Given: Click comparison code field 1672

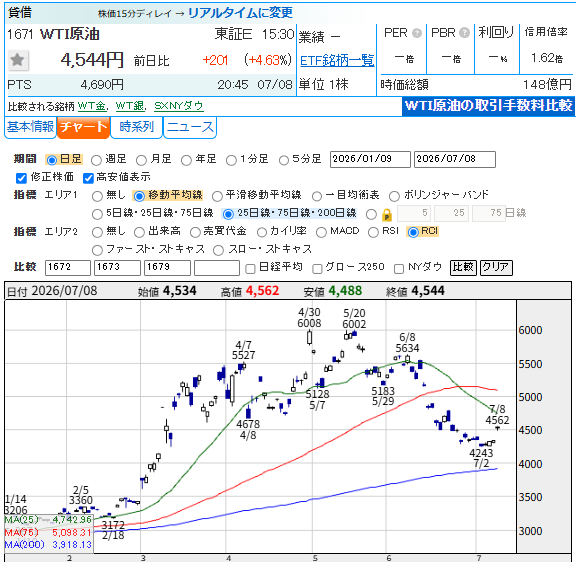Looking at the screenshot, I should click(68, 268).
